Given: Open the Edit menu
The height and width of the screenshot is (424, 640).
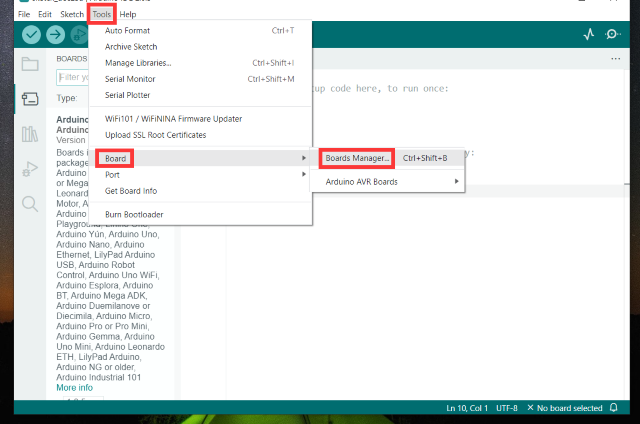Looking at the screenshot, I should click(45, 14).
